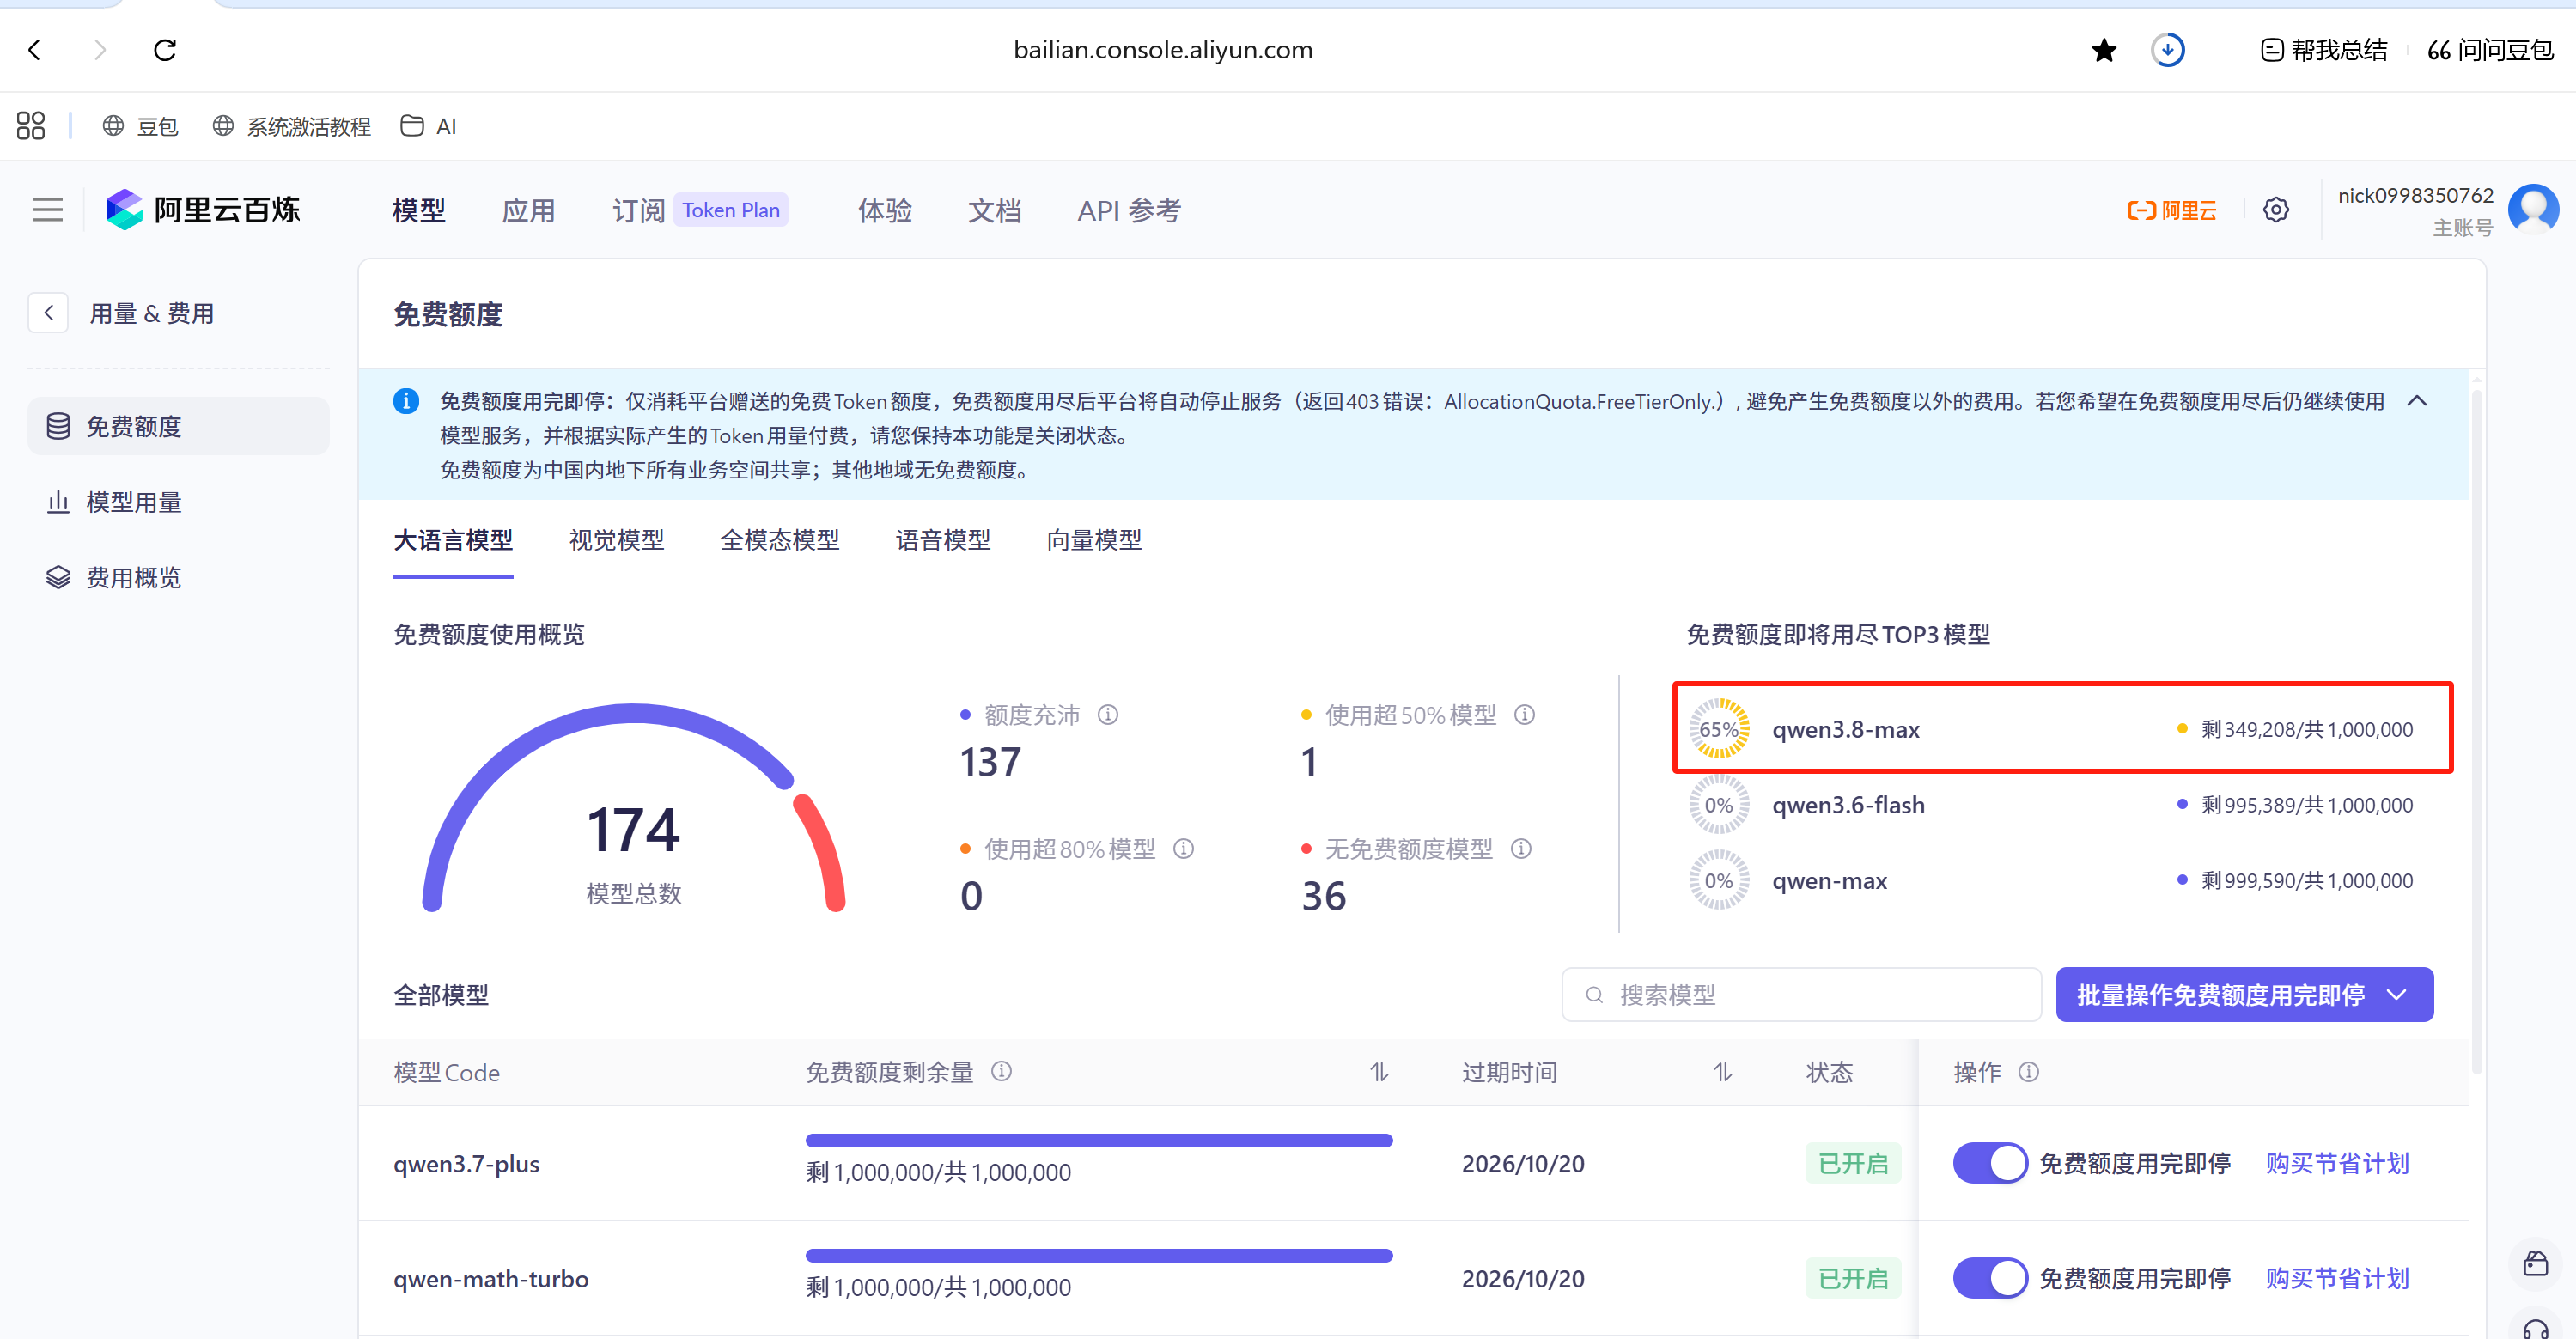Click the qwen3.8-max model name
The width and height of the screenshot is (2576, 1339).
[1845, 730]
